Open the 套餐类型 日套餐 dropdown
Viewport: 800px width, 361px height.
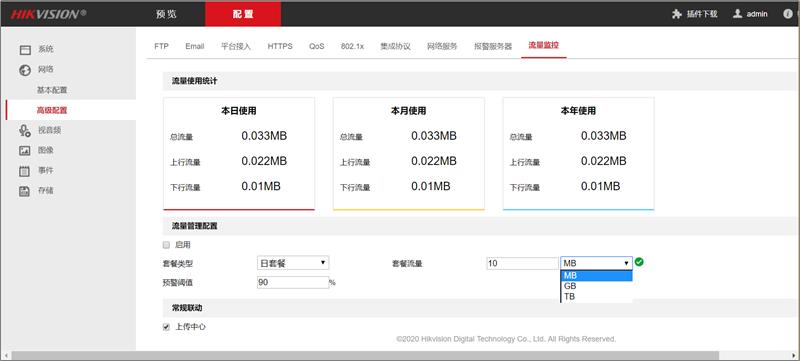293,263
